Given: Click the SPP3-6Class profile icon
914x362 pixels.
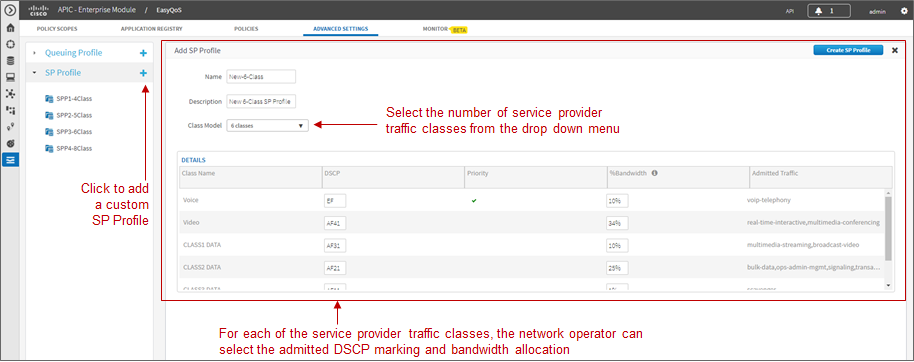Looking at the screenshot, I should (x=50, y=131).
